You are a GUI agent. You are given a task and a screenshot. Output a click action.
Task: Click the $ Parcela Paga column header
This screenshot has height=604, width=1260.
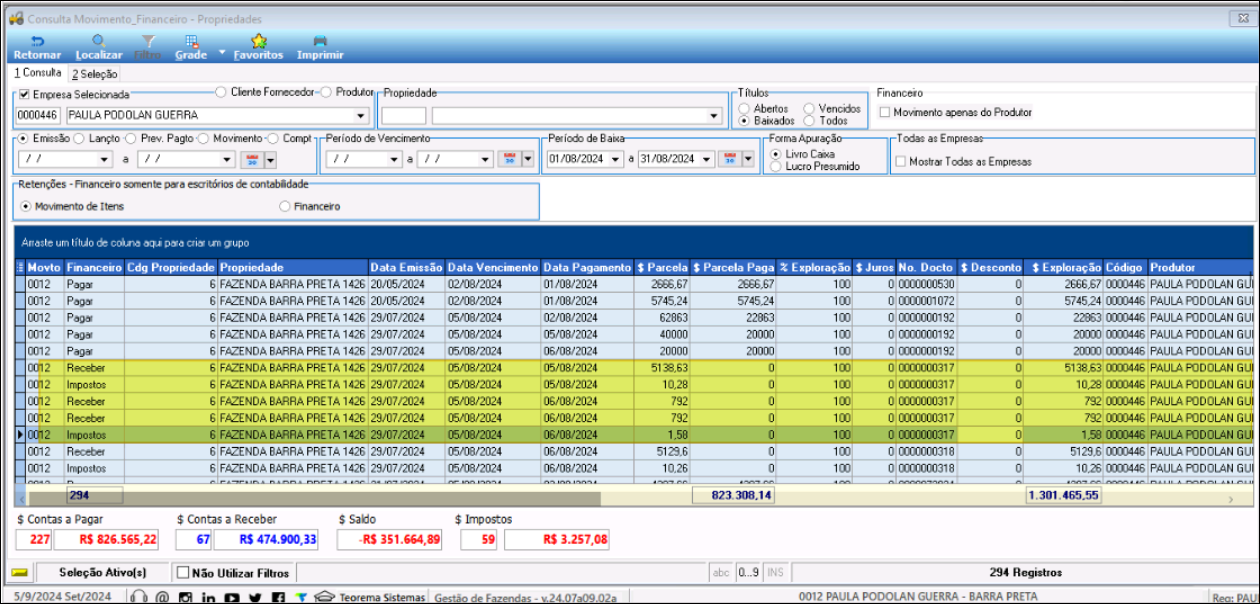[x=734, y=268]
